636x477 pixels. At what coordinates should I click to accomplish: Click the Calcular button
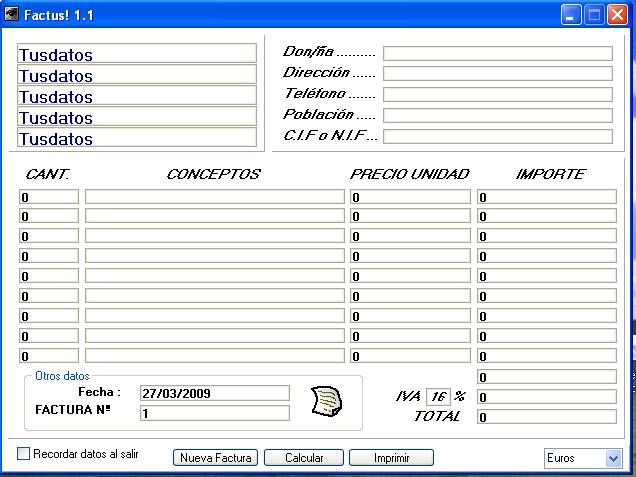pos(304,458)
